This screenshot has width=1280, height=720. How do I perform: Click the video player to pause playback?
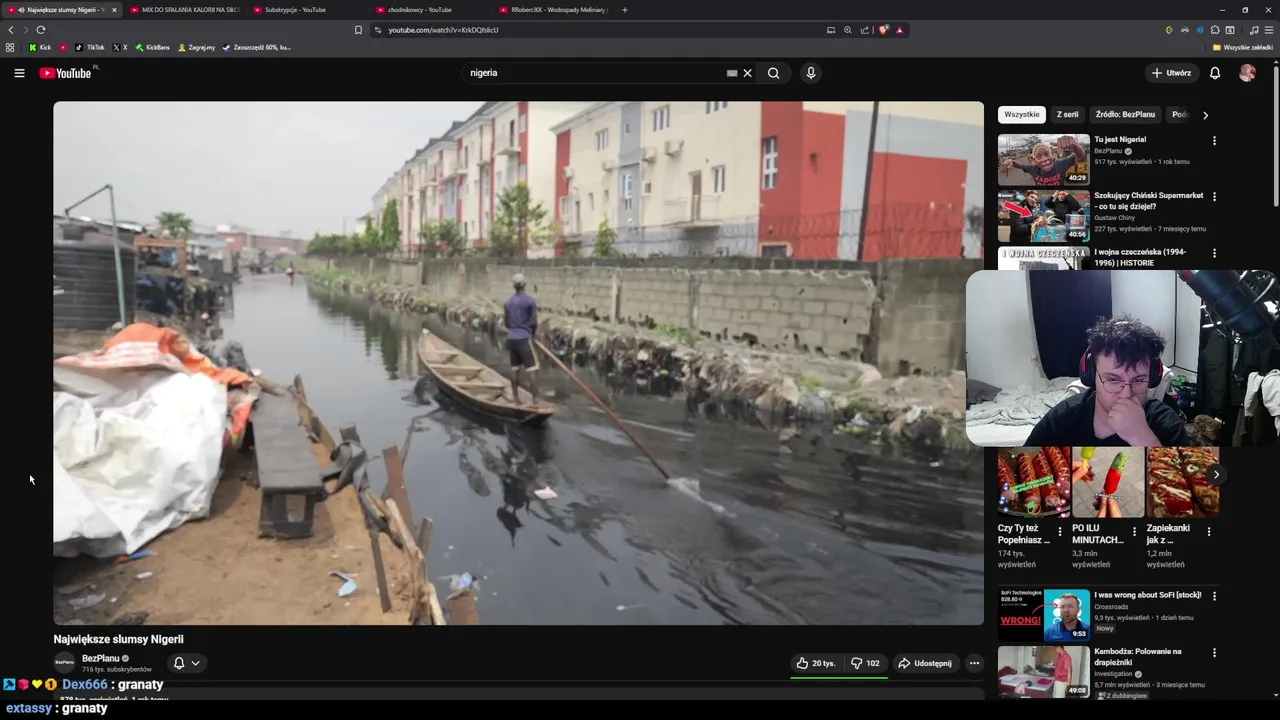click(x=518, y=363)
